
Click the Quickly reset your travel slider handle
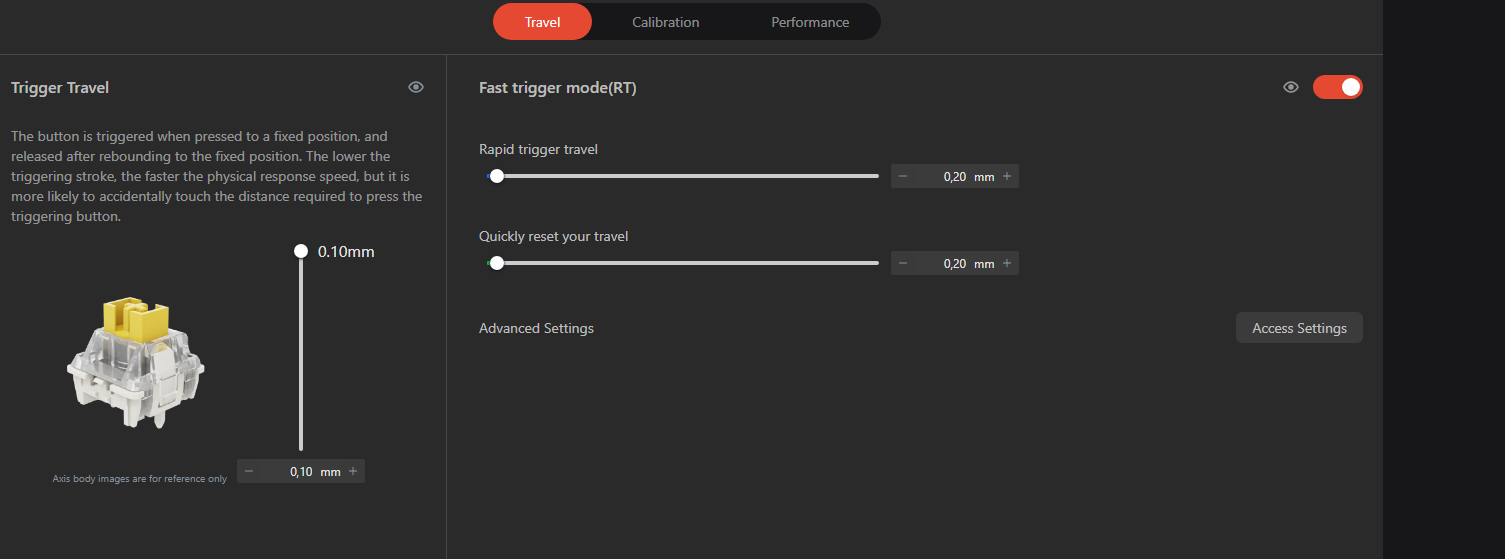(x=497, y=263)
